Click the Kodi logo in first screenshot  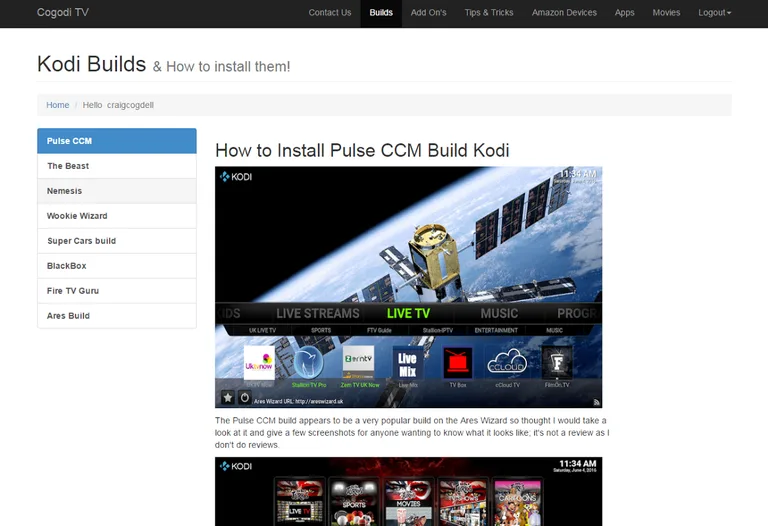[236, 177]
